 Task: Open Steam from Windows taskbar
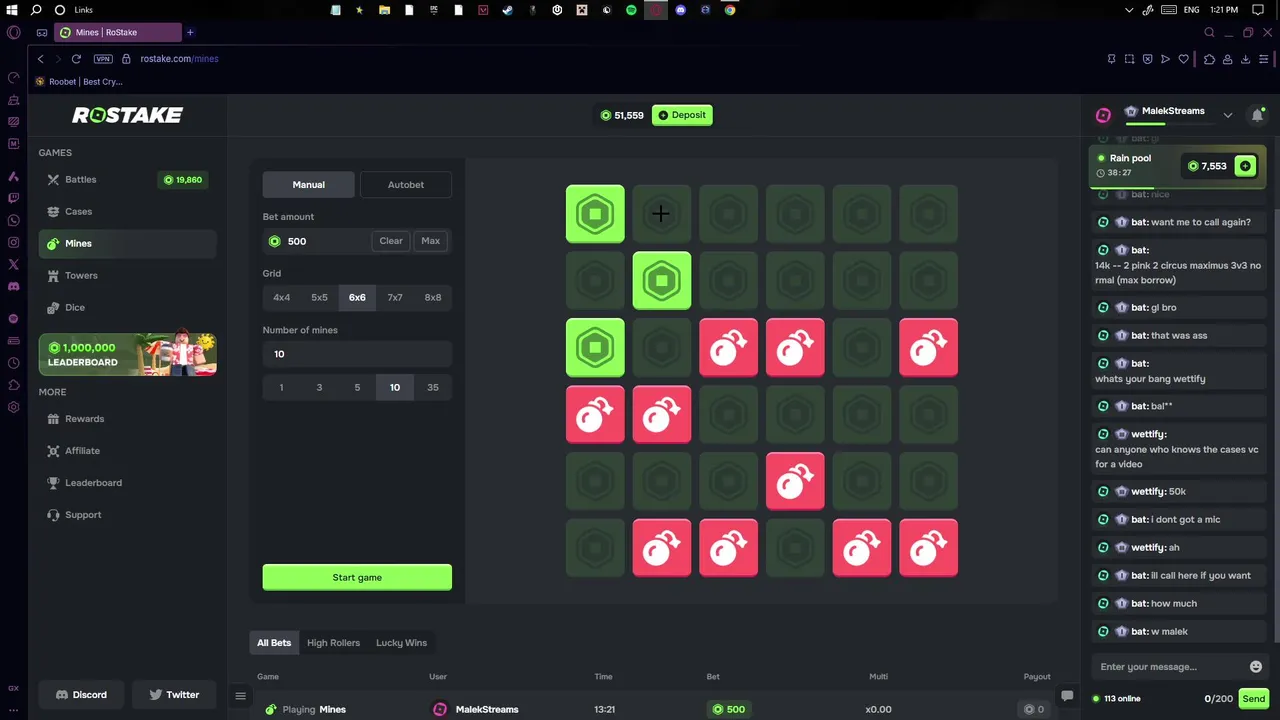click(507, 10)
